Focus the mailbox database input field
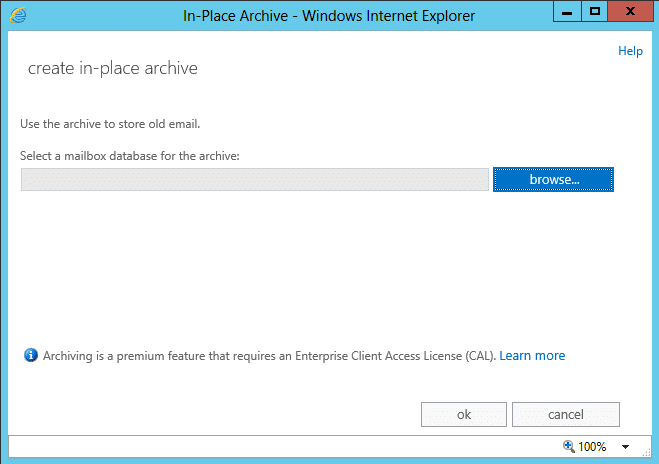Viewport: 659px width, 464px height. pos(255,179)
